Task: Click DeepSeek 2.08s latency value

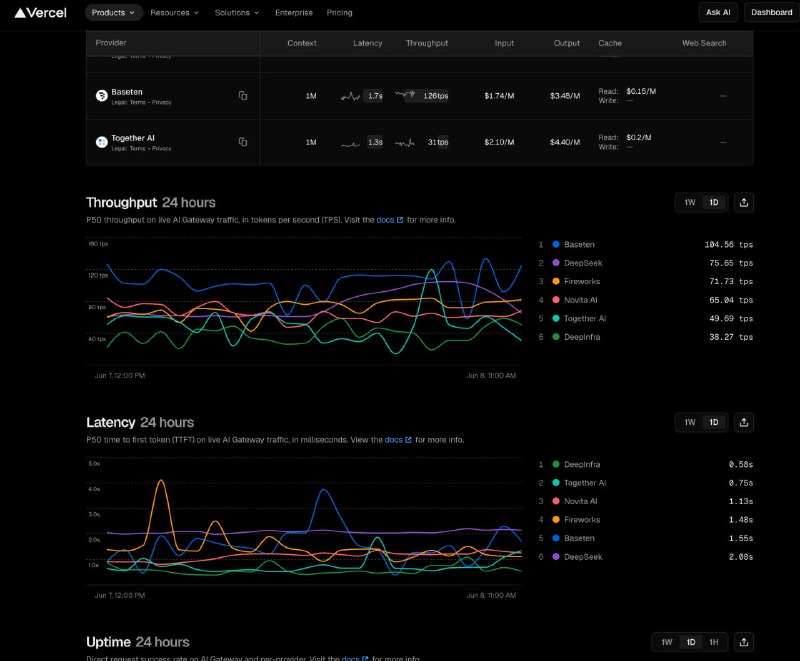Action: 740,557
